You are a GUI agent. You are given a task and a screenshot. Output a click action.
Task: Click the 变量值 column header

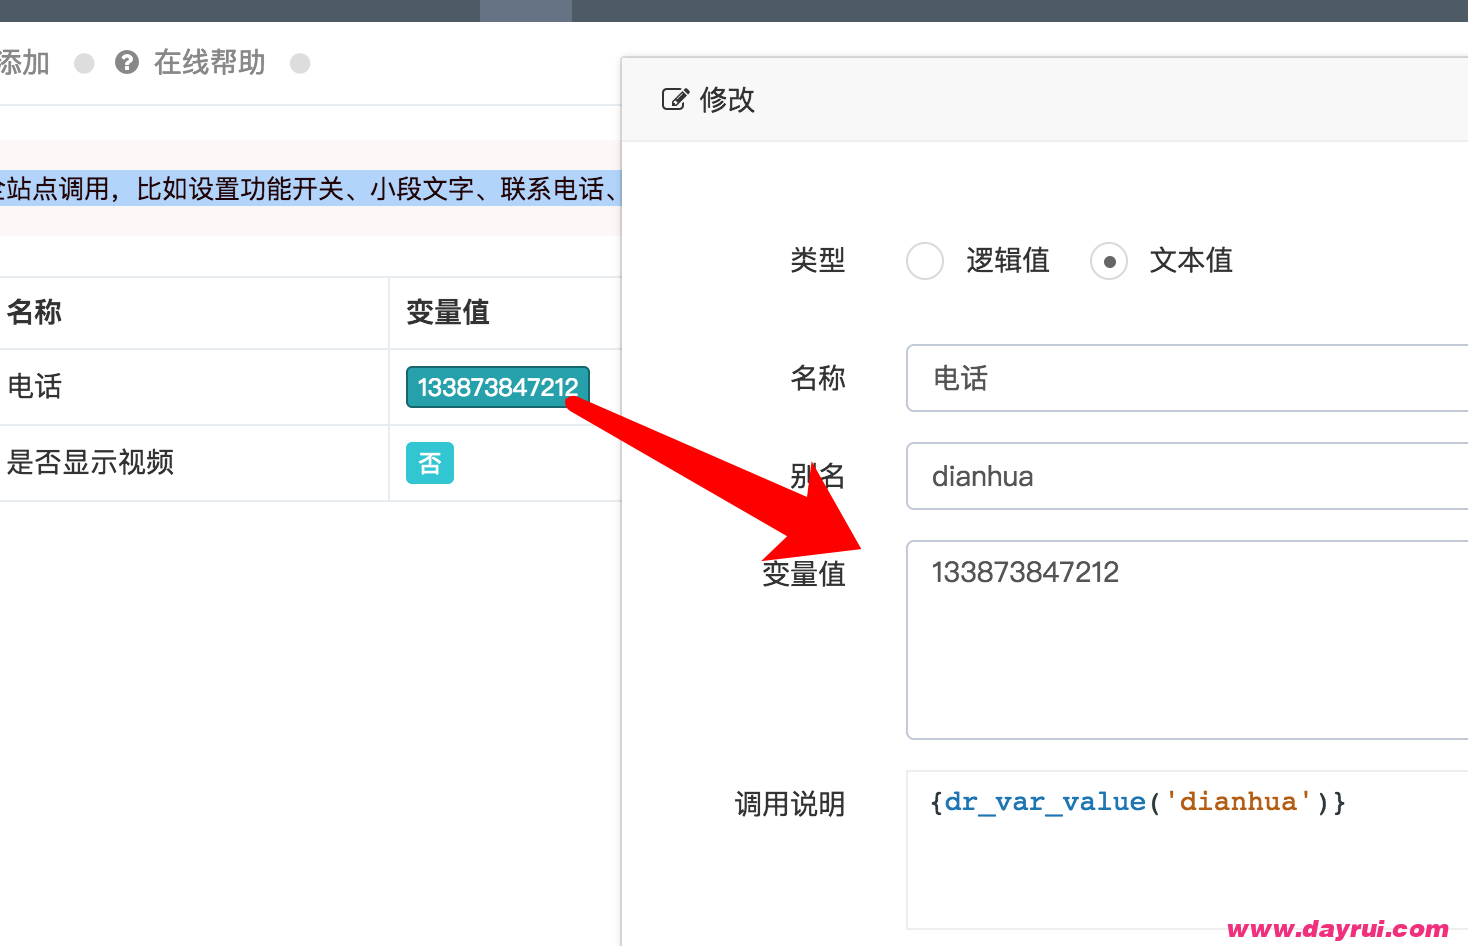click(448, 313)
